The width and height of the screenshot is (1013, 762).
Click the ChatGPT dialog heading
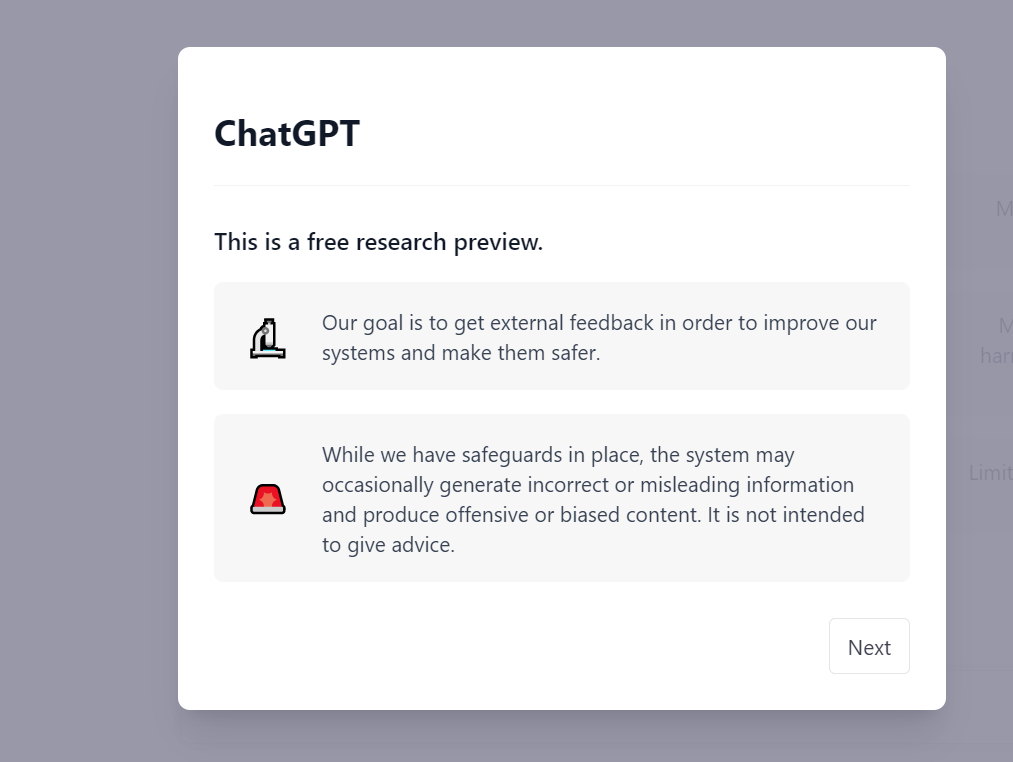click(287, 133)
